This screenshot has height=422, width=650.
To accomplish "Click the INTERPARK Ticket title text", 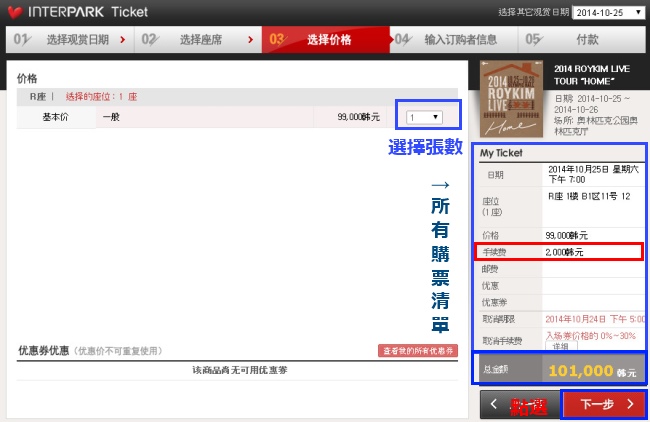I will (x=87, y=12).
